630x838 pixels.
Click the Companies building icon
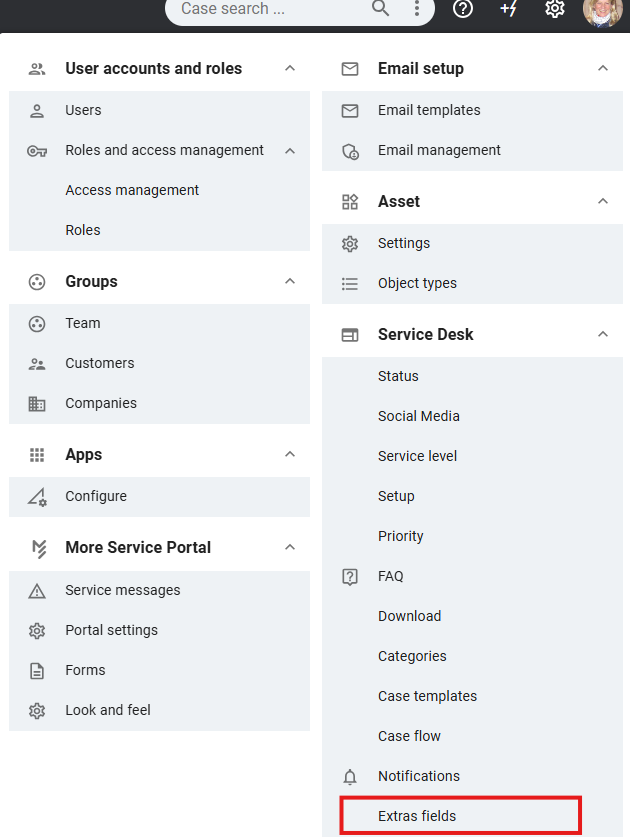[x=37, y=404]
